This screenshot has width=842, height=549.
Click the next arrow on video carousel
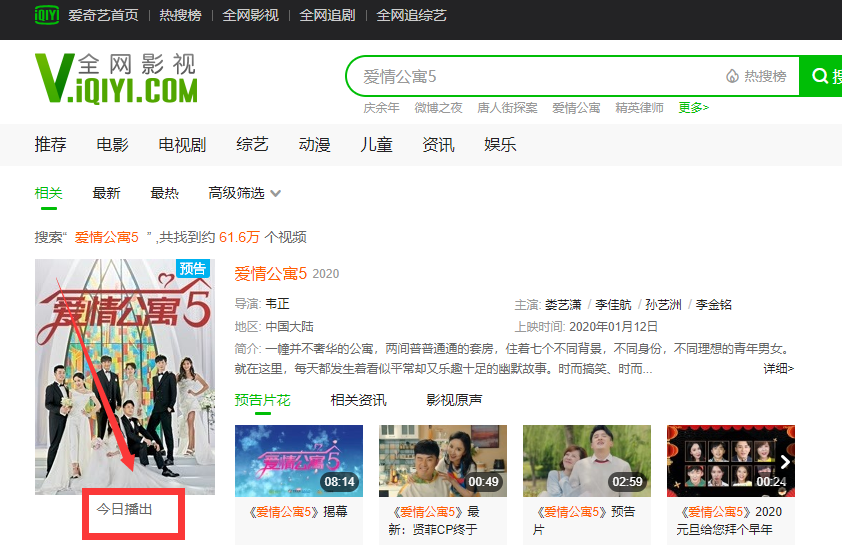[x=785, y=462]
